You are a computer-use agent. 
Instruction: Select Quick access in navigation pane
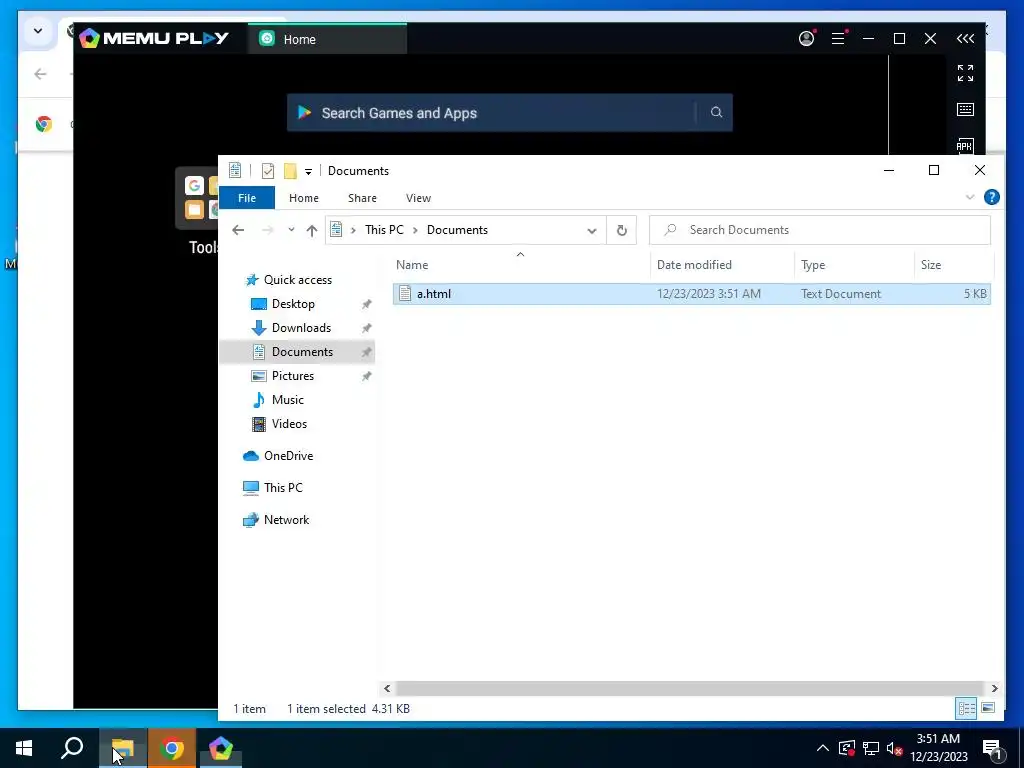[297, 280]
